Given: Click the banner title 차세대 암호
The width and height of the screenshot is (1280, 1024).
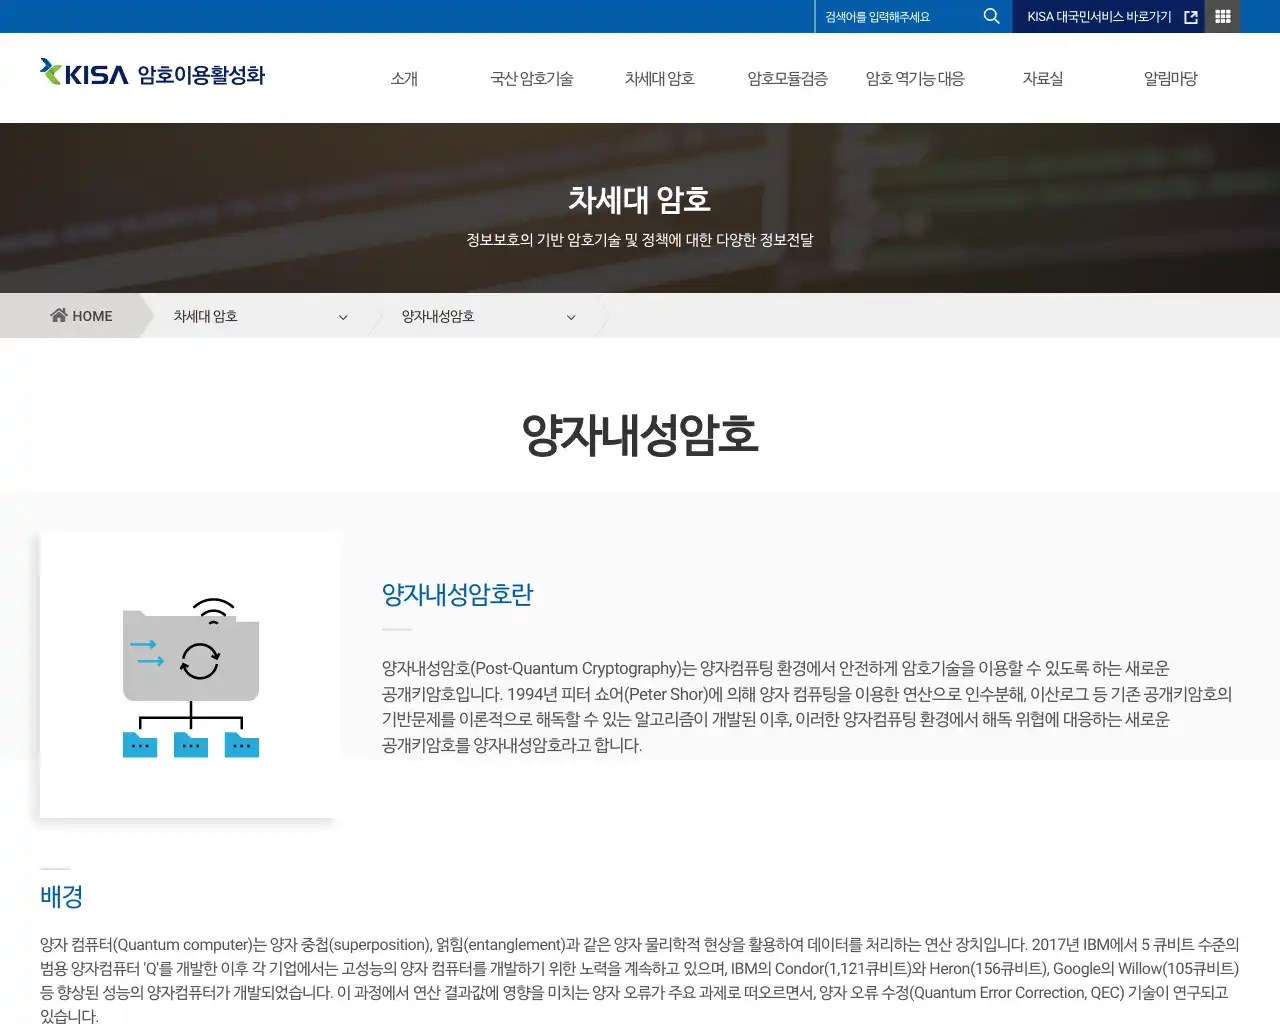Looking at the screenshot, I should [x=640, y=199].
